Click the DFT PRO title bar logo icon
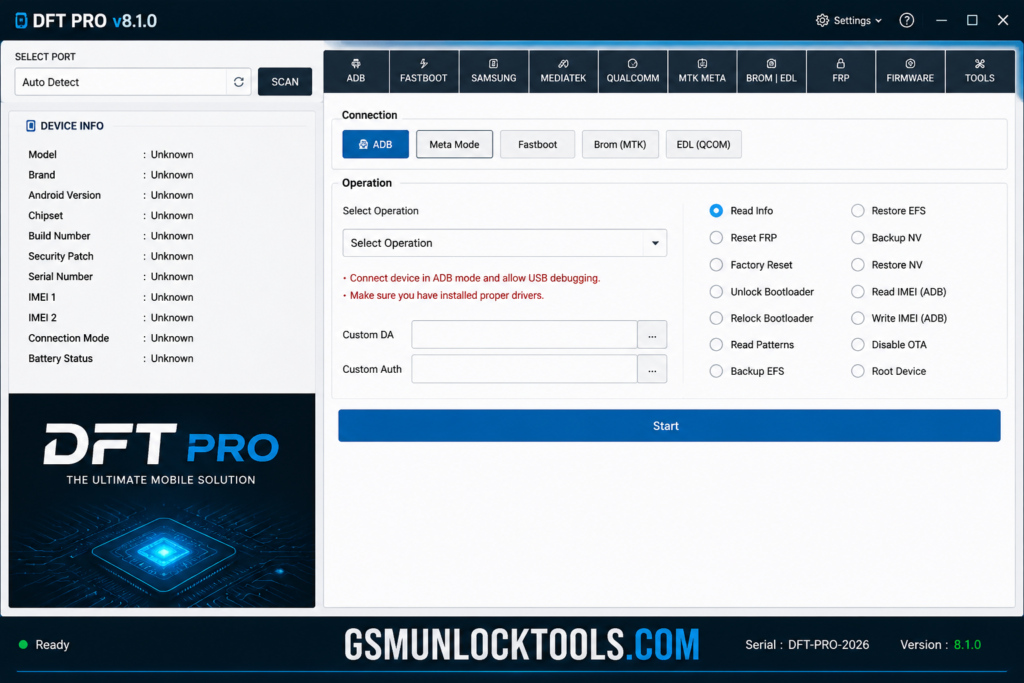Viewport: 1024px width, 683px height. 21,21
